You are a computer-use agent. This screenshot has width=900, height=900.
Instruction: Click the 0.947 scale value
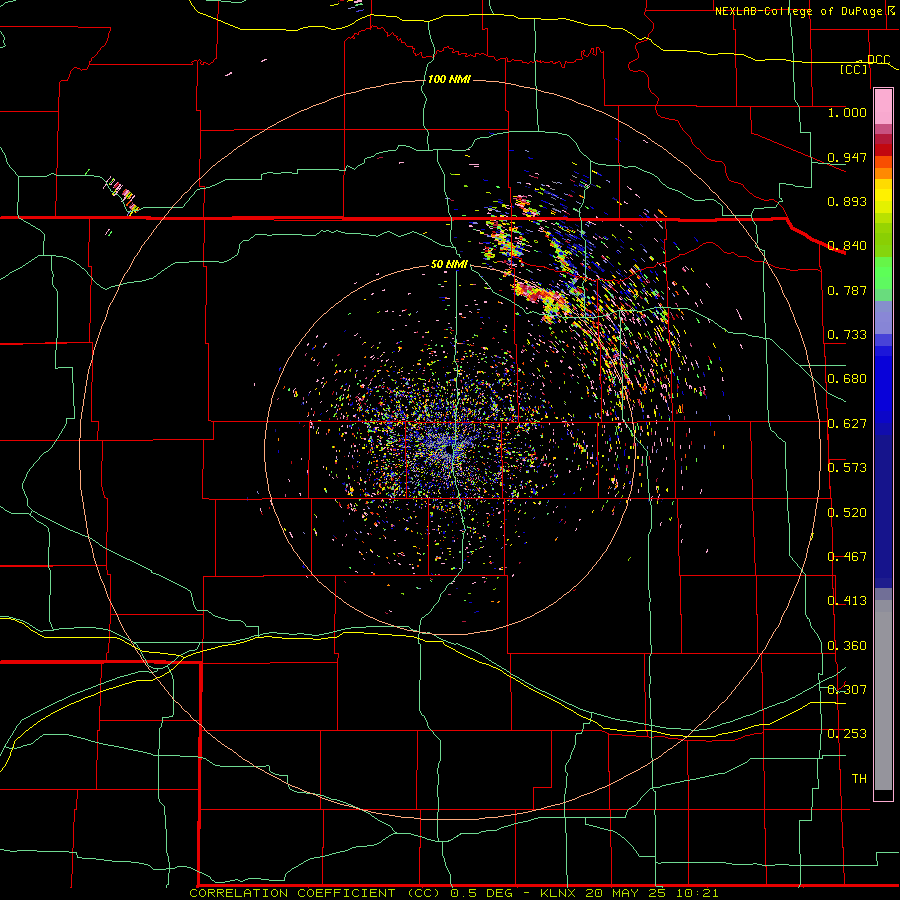click(847, 157)
